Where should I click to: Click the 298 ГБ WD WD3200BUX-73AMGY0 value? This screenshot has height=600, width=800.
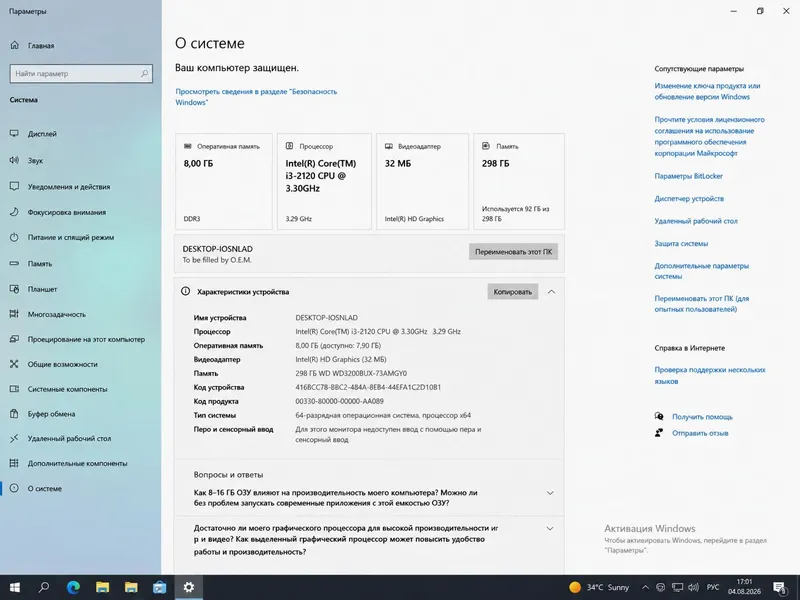(x=351, y=373)
